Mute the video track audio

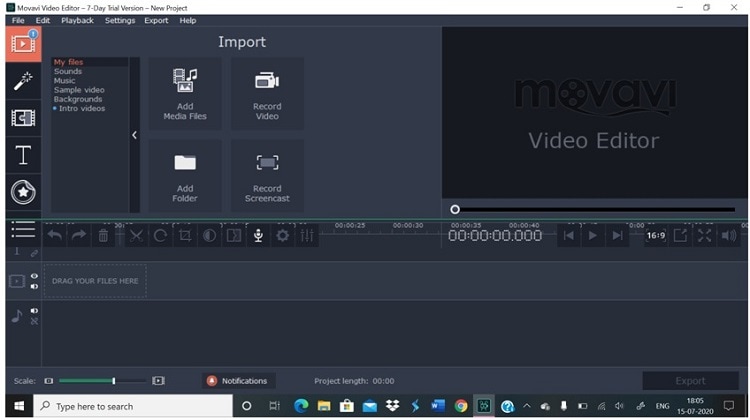(x=34, y=287)
